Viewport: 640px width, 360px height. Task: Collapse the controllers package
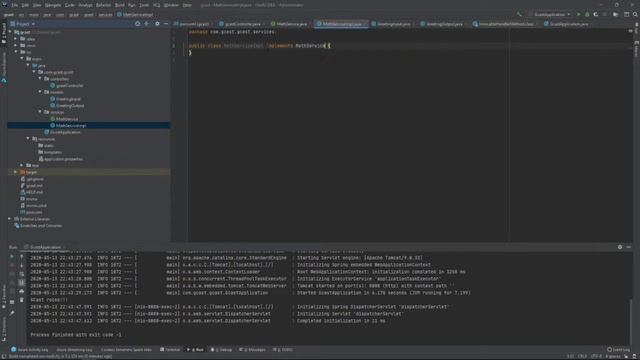(40, 78)
